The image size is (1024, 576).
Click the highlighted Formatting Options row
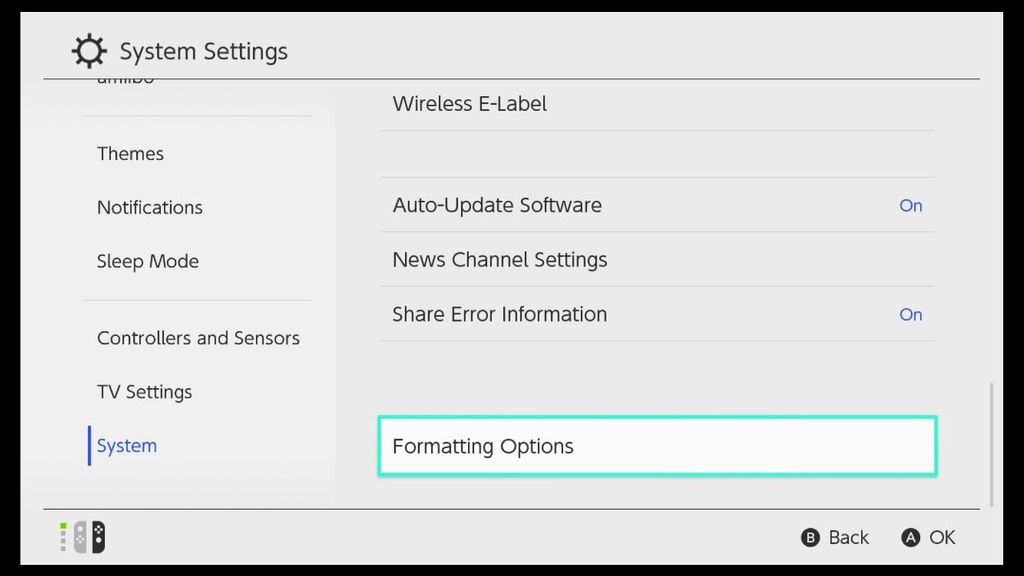656,446
